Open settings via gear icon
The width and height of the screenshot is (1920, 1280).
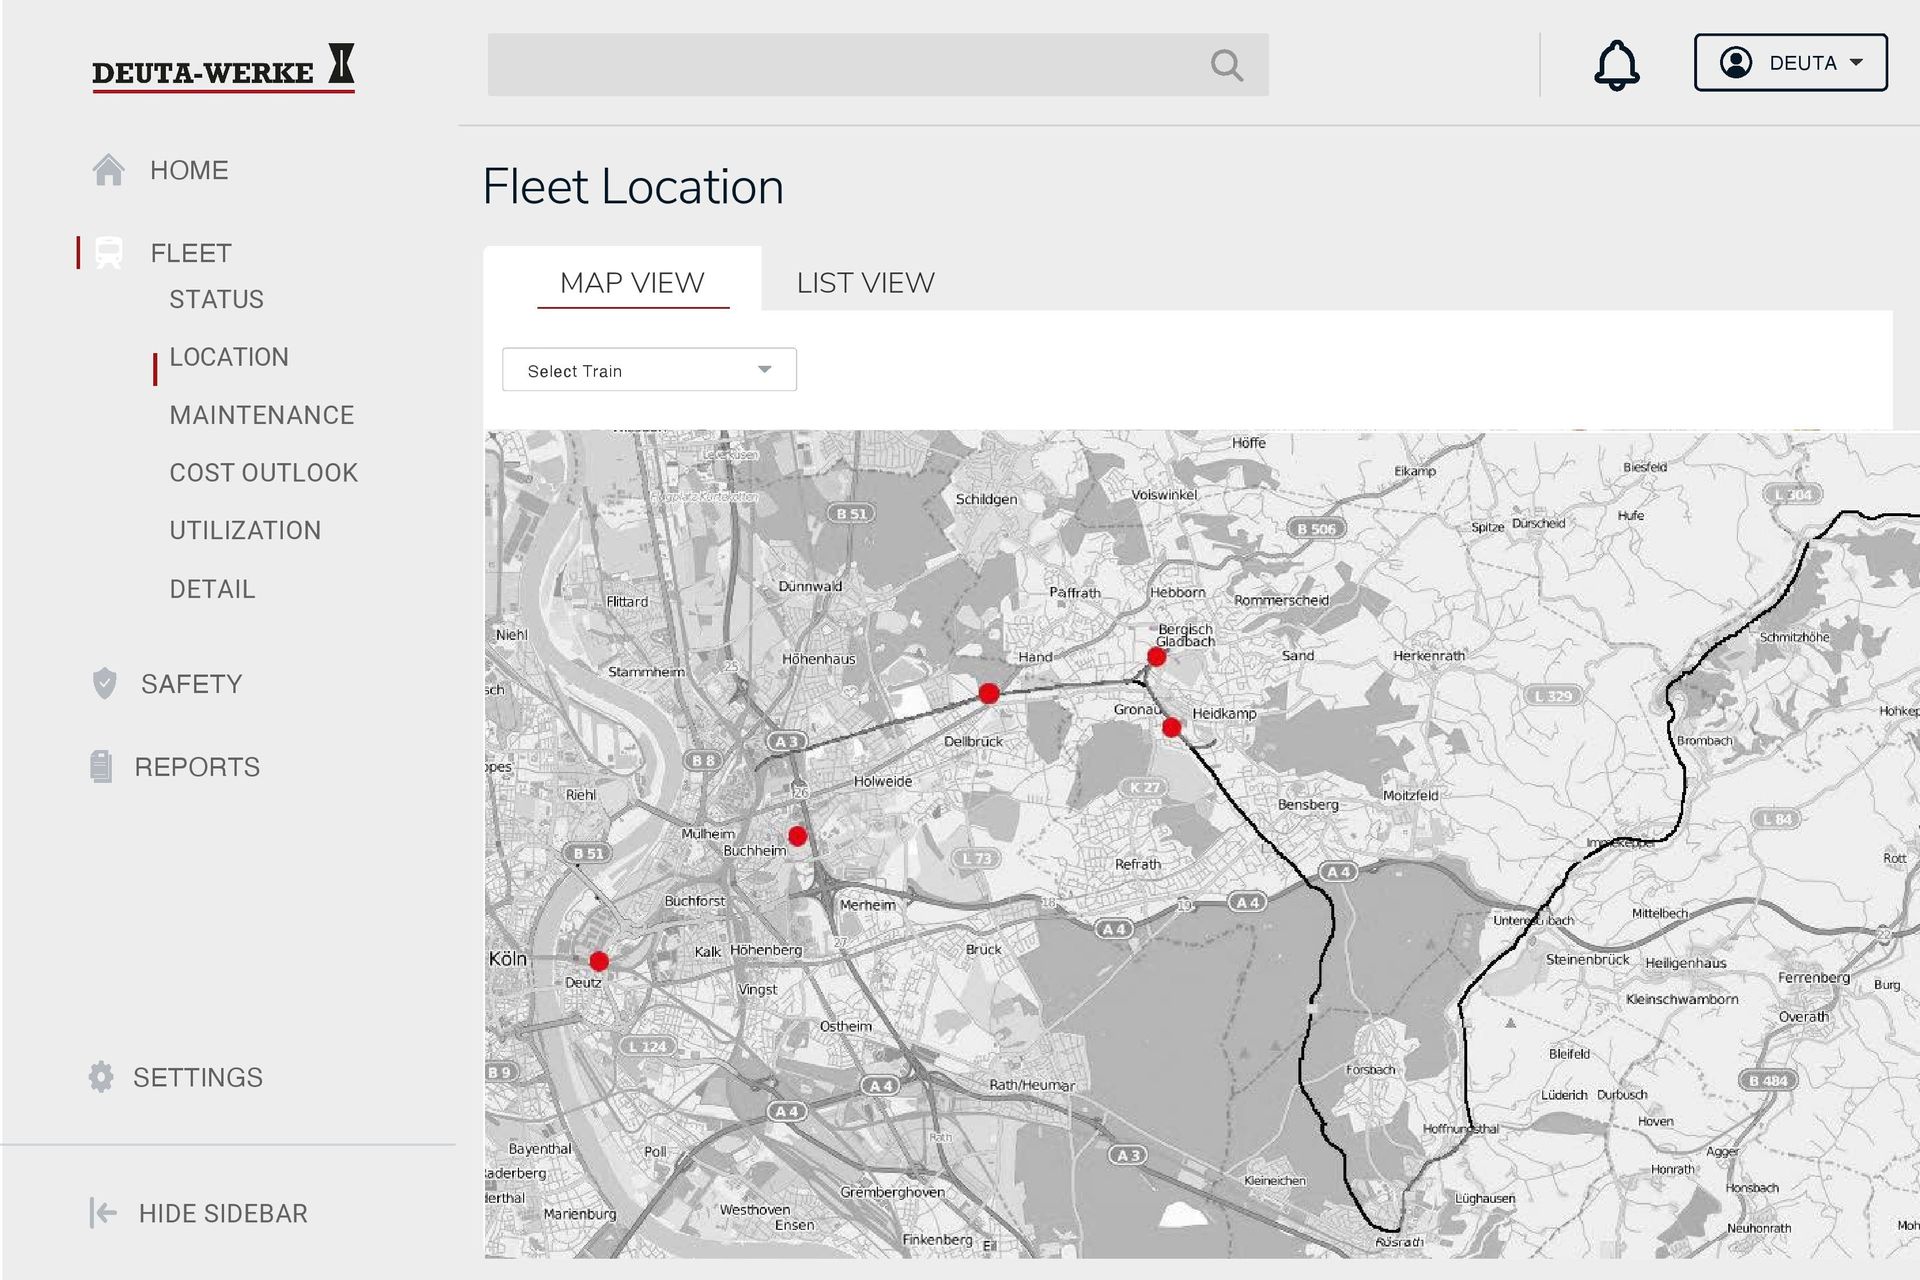pyautogui.click(x=101, y=1077)
